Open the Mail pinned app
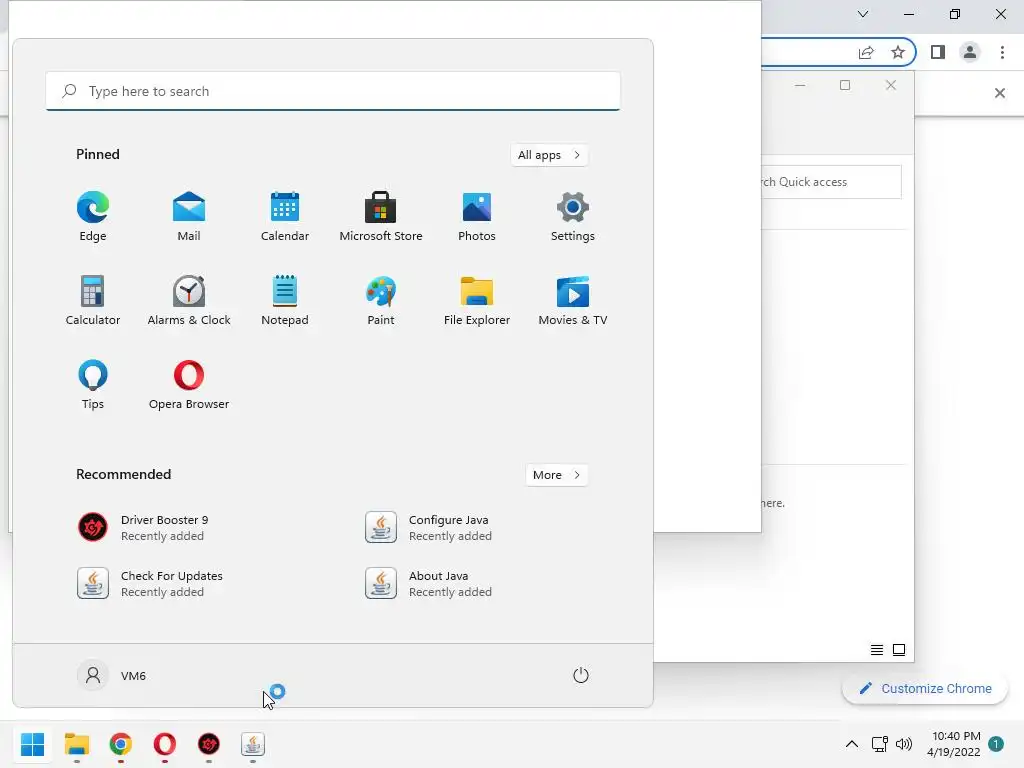The height and width of the screenshot is (768, 1024). [189, 217]
